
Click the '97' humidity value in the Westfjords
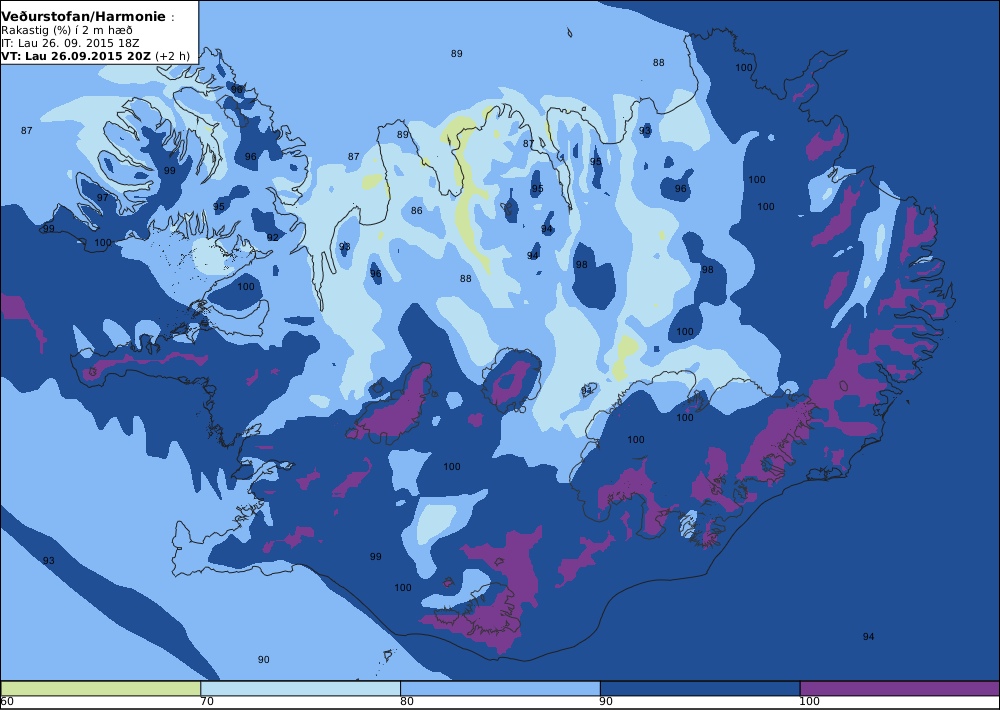pyautogui.click(x=103, y=198)
